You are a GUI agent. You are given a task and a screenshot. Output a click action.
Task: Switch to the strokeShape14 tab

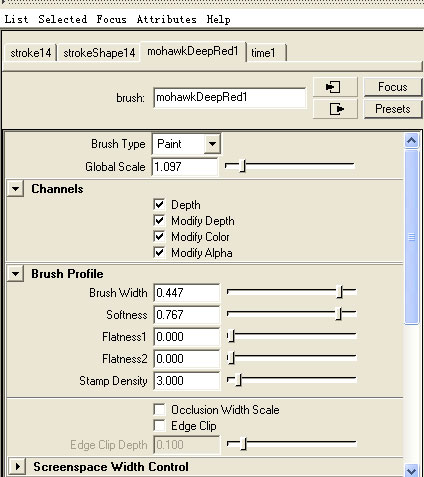tap(99, 53)
